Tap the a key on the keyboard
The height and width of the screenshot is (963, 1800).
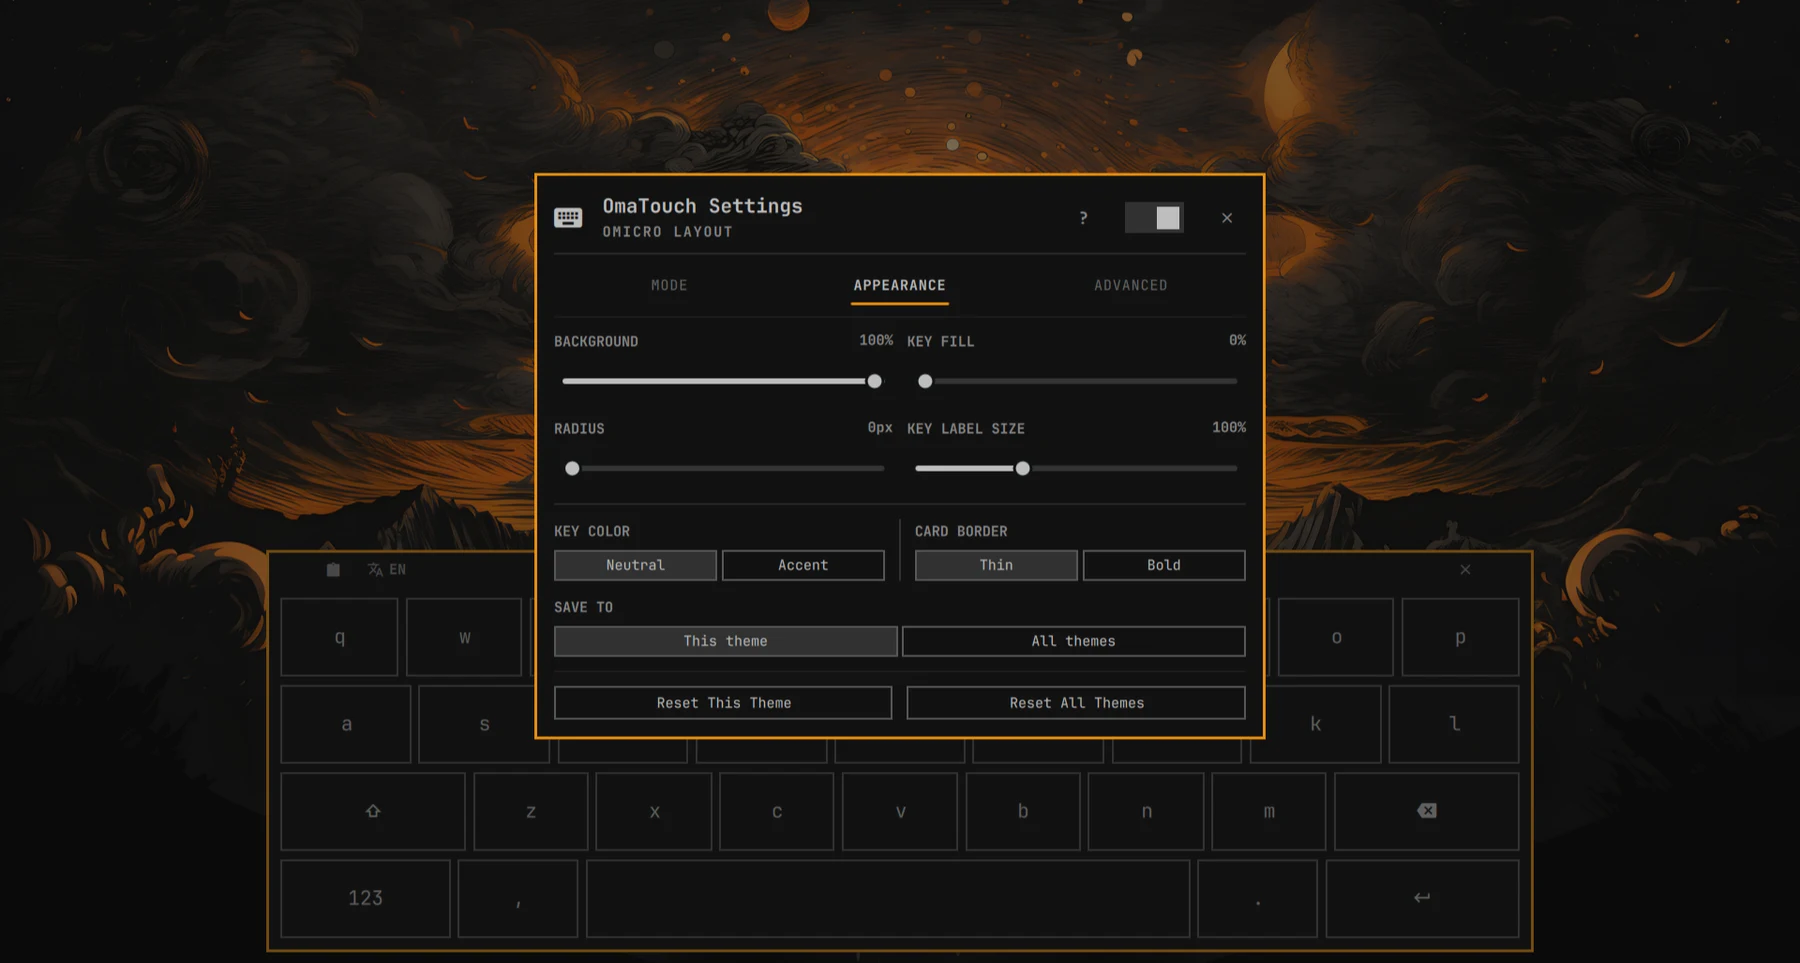pyautogui.click(x=346, y=724)
